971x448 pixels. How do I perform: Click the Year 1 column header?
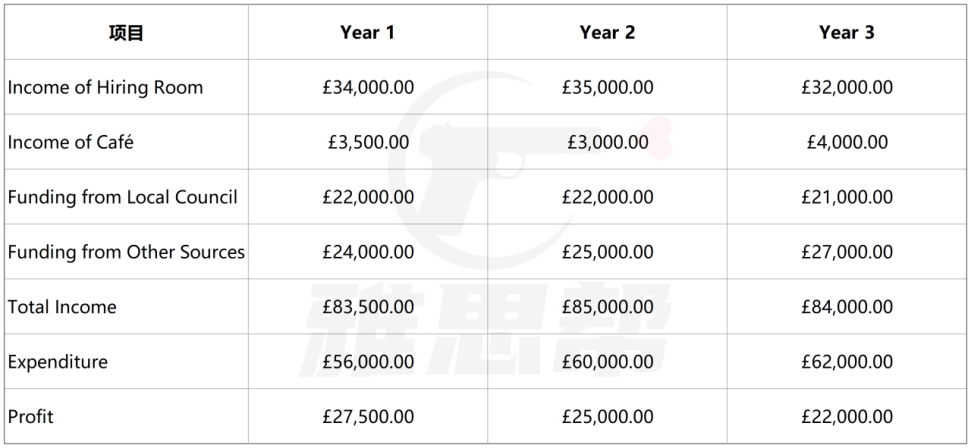(x=367, y=33)
